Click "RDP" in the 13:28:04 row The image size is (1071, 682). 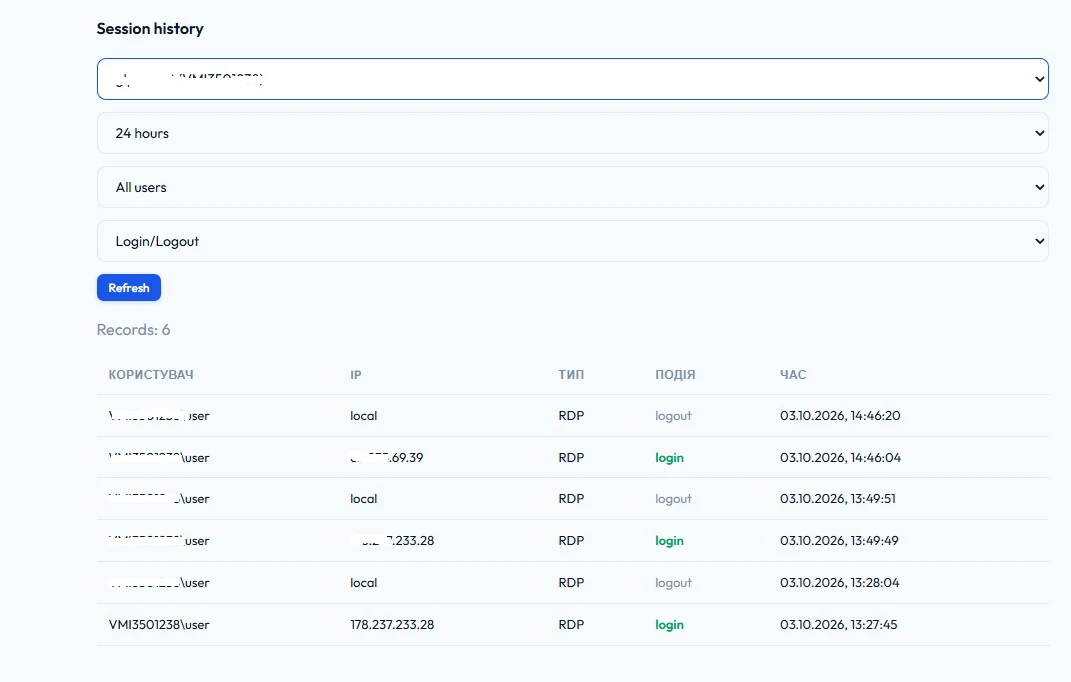(x=571, y=583)
